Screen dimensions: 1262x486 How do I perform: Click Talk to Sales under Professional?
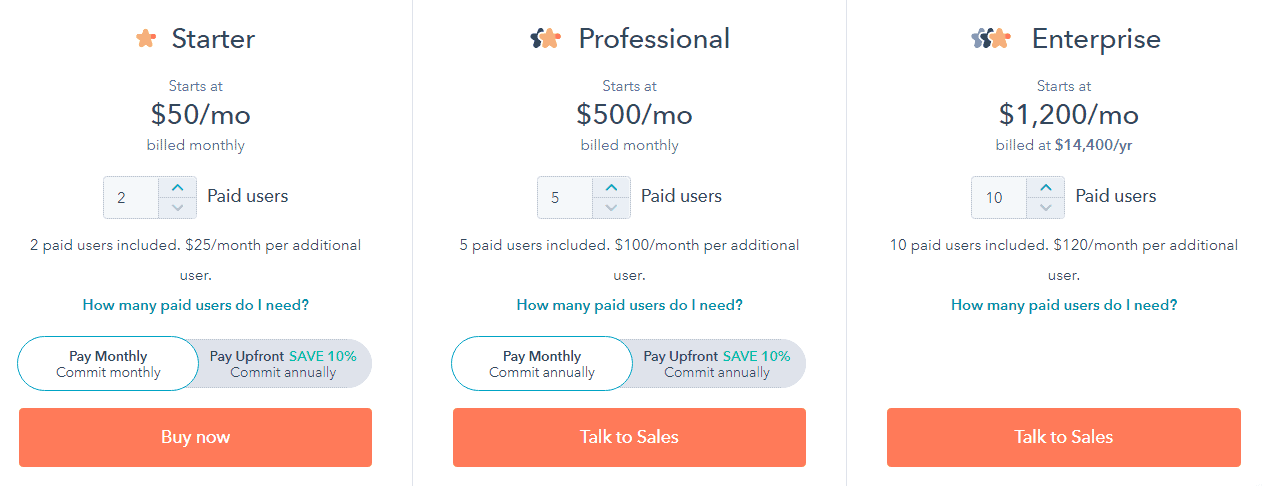pyautogui.click(x=629, y=437)
